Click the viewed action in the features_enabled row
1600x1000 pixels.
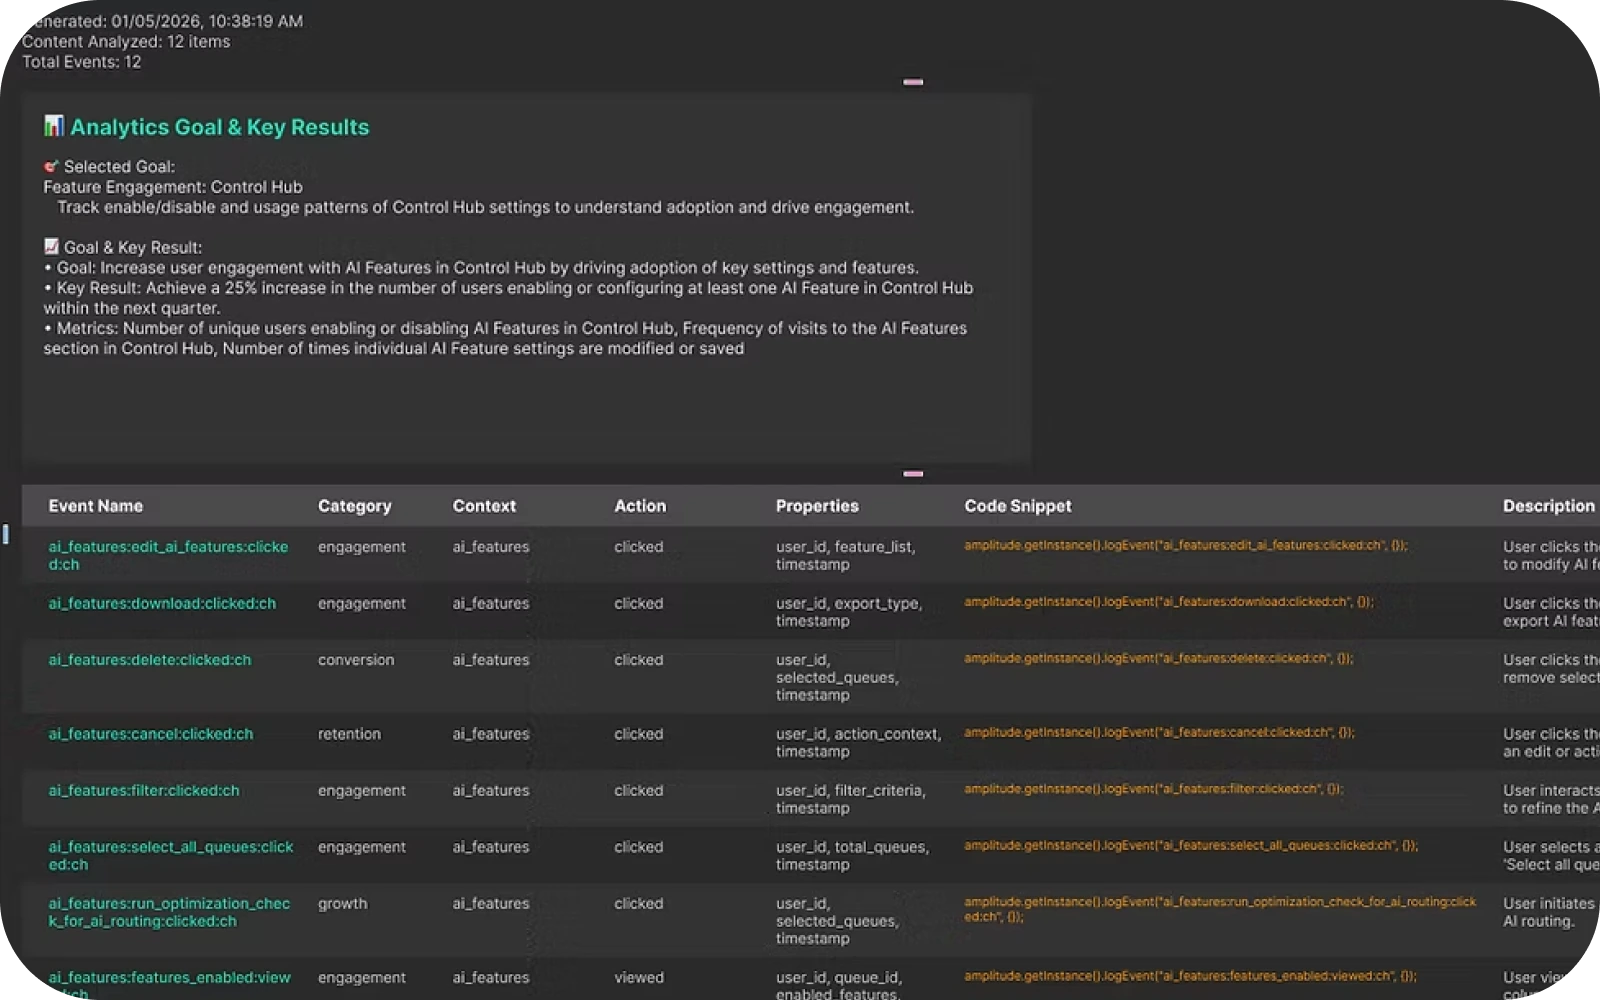[639, 978]
